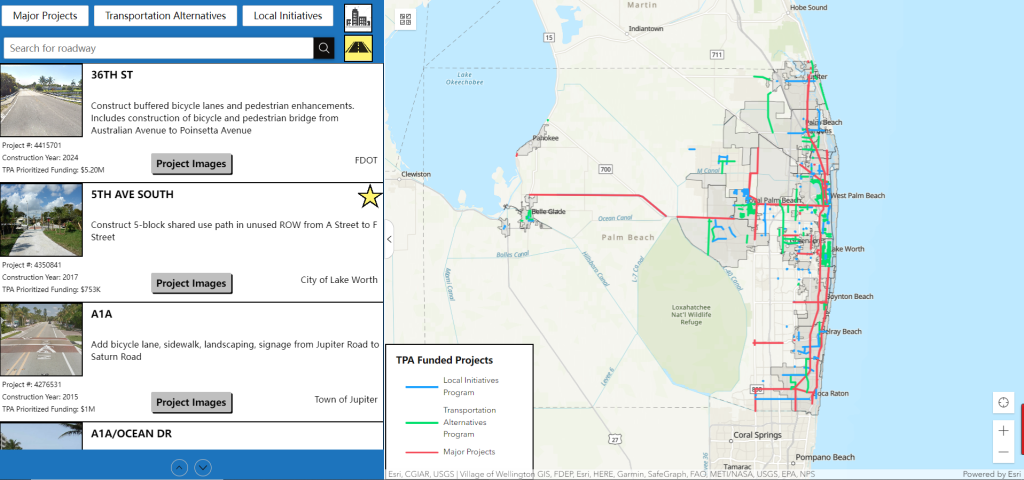
Task: Click the locate-me crosshair button
Action: click(1003, 402)
